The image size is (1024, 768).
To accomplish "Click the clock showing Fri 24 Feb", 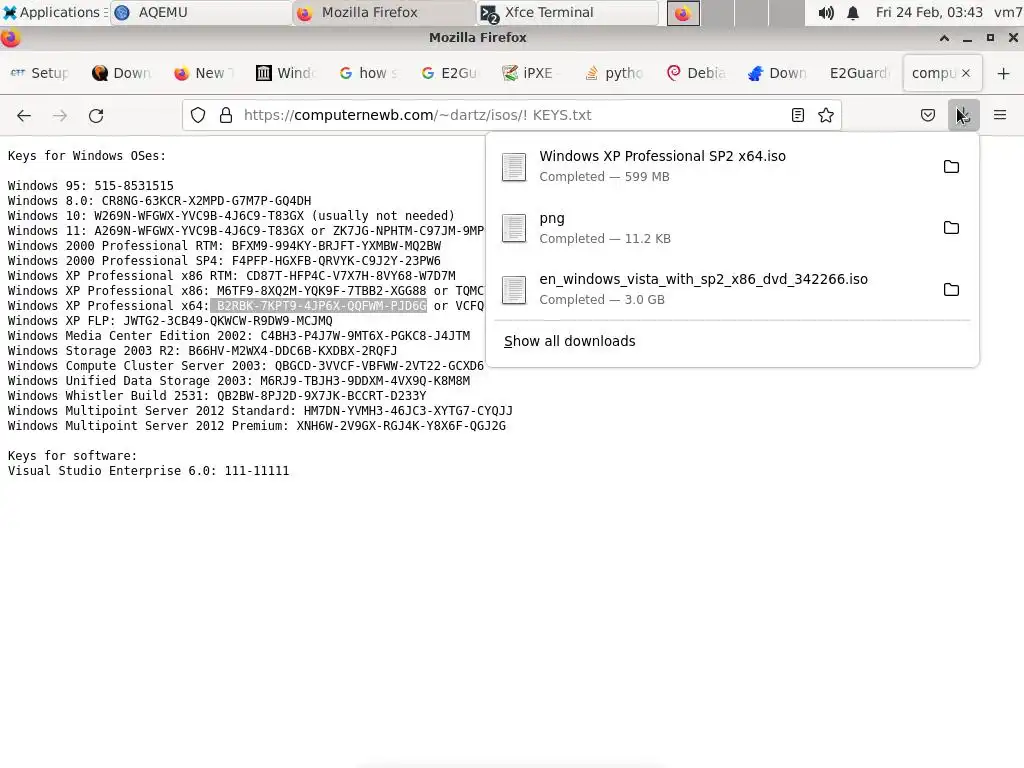I will [929, 12].
